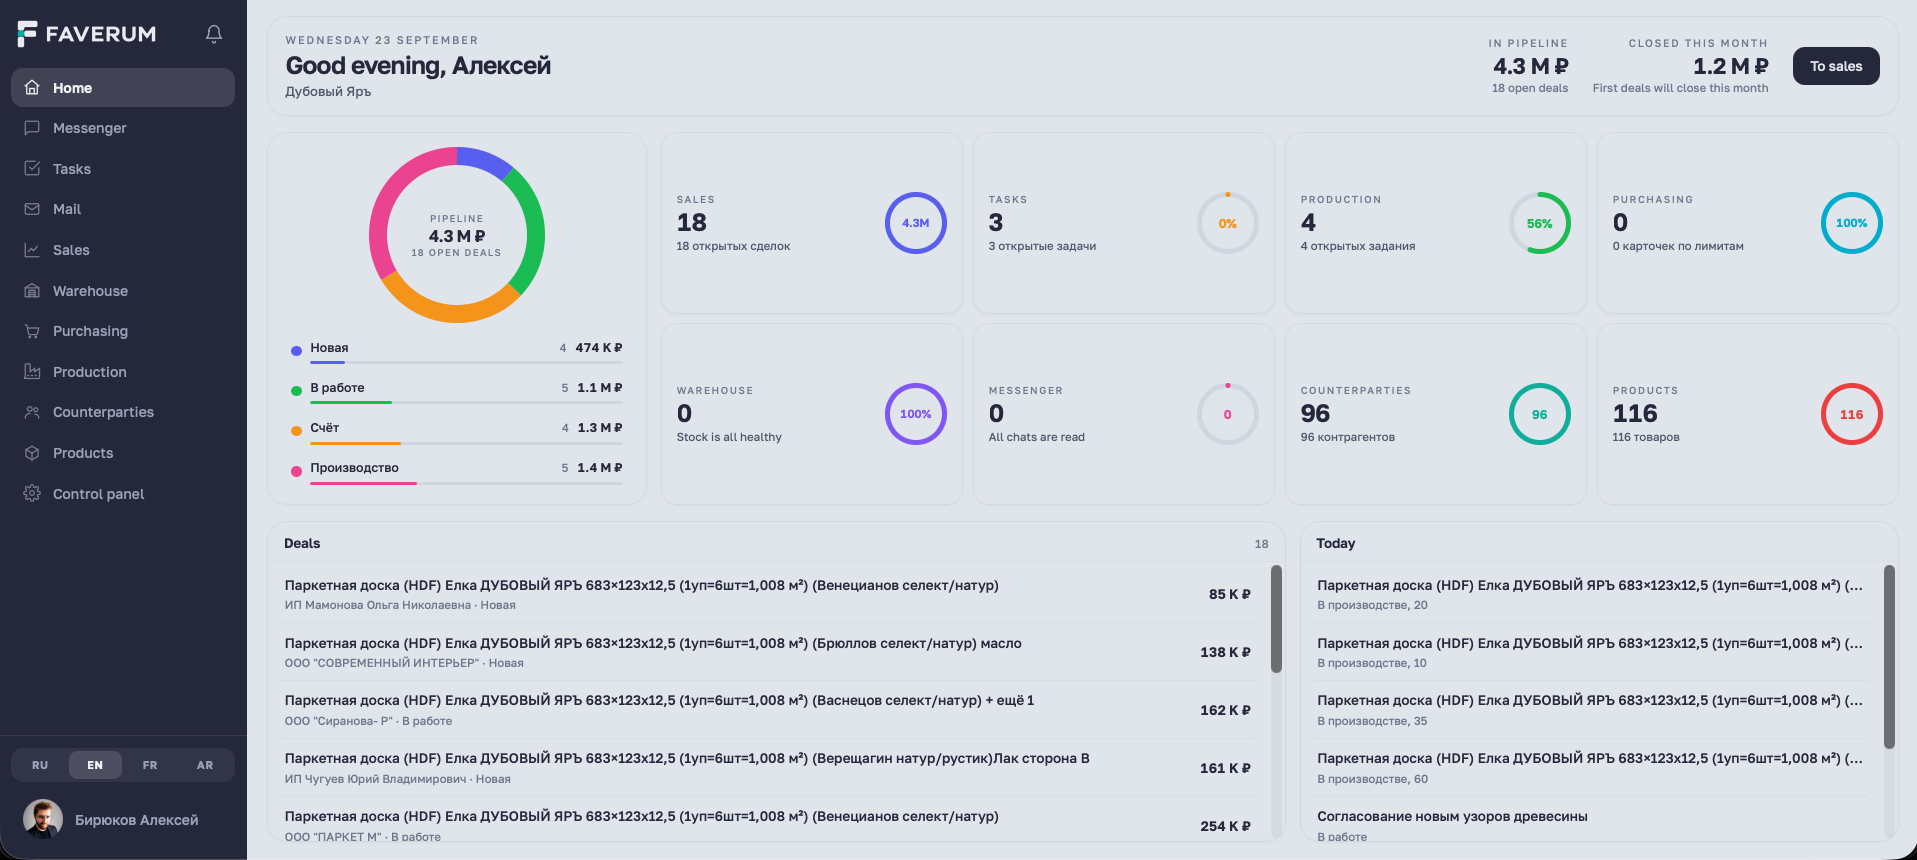The image size is (1917, 860).
Task: Navigate to Control panel label
Action: click(98, 494)
